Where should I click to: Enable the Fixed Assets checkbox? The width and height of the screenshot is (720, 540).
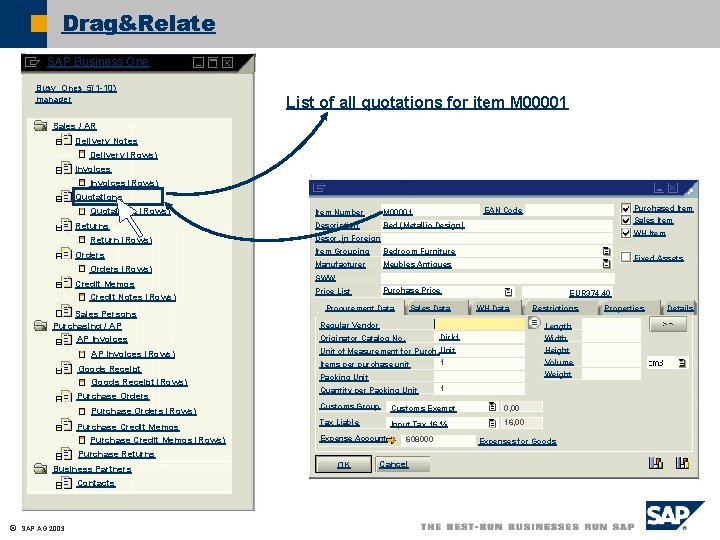coord(626,257)
